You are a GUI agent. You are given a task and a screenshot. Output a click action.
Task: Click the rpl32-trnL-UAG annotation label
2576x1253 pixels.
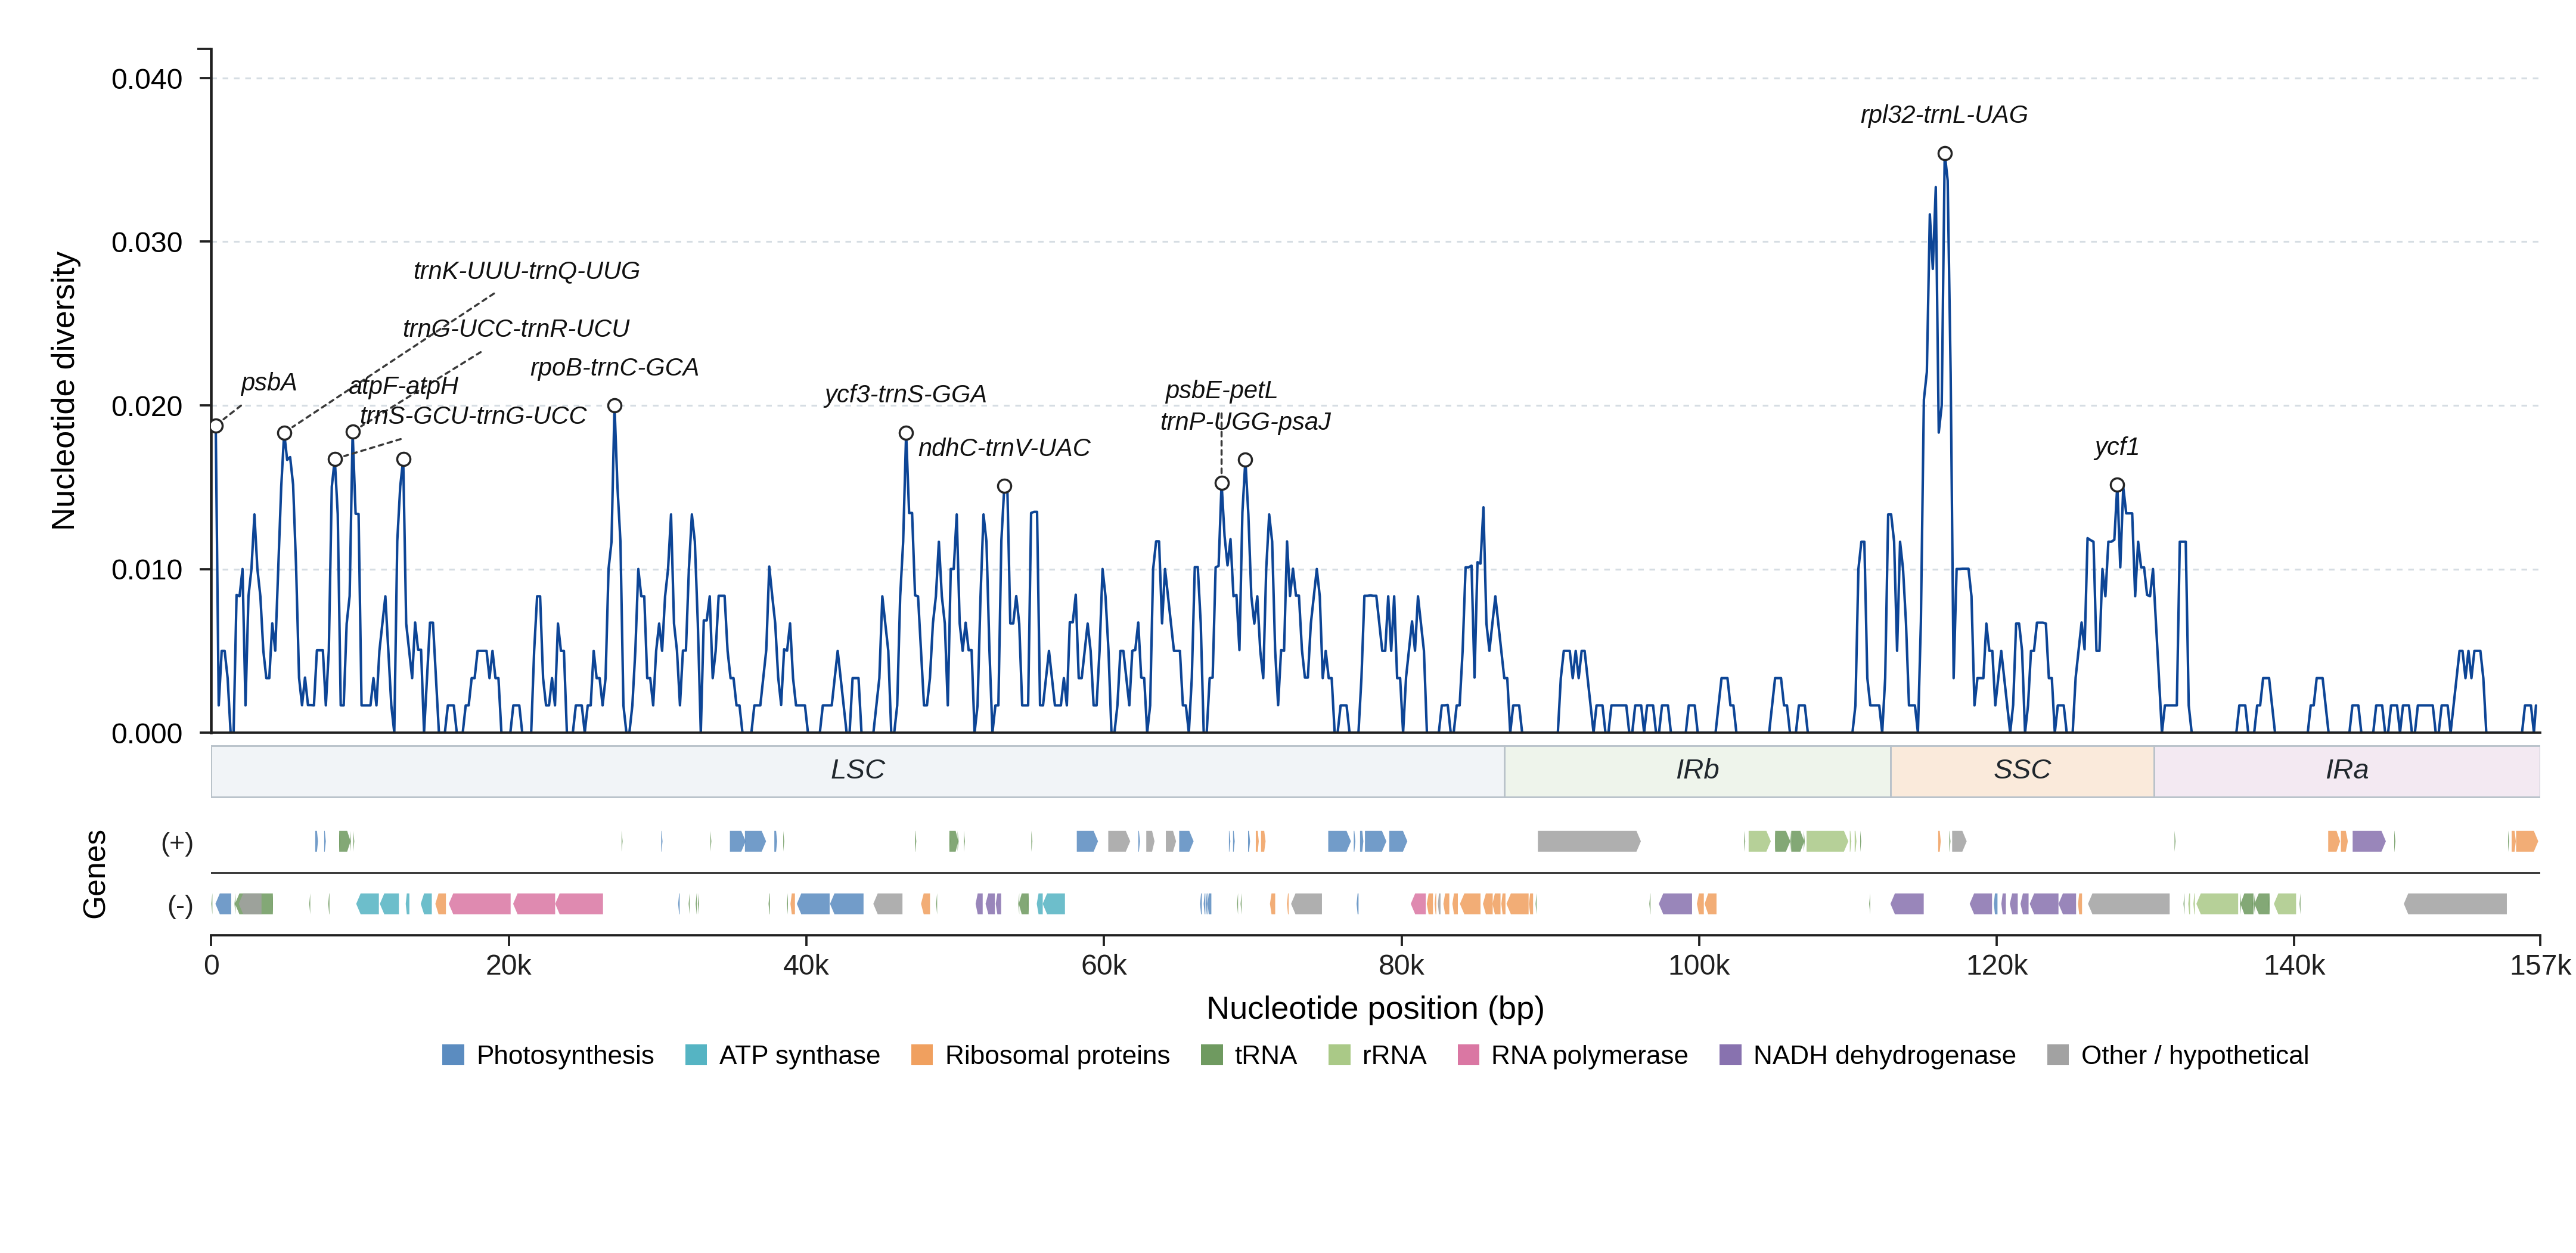(x=1944, y=115)
